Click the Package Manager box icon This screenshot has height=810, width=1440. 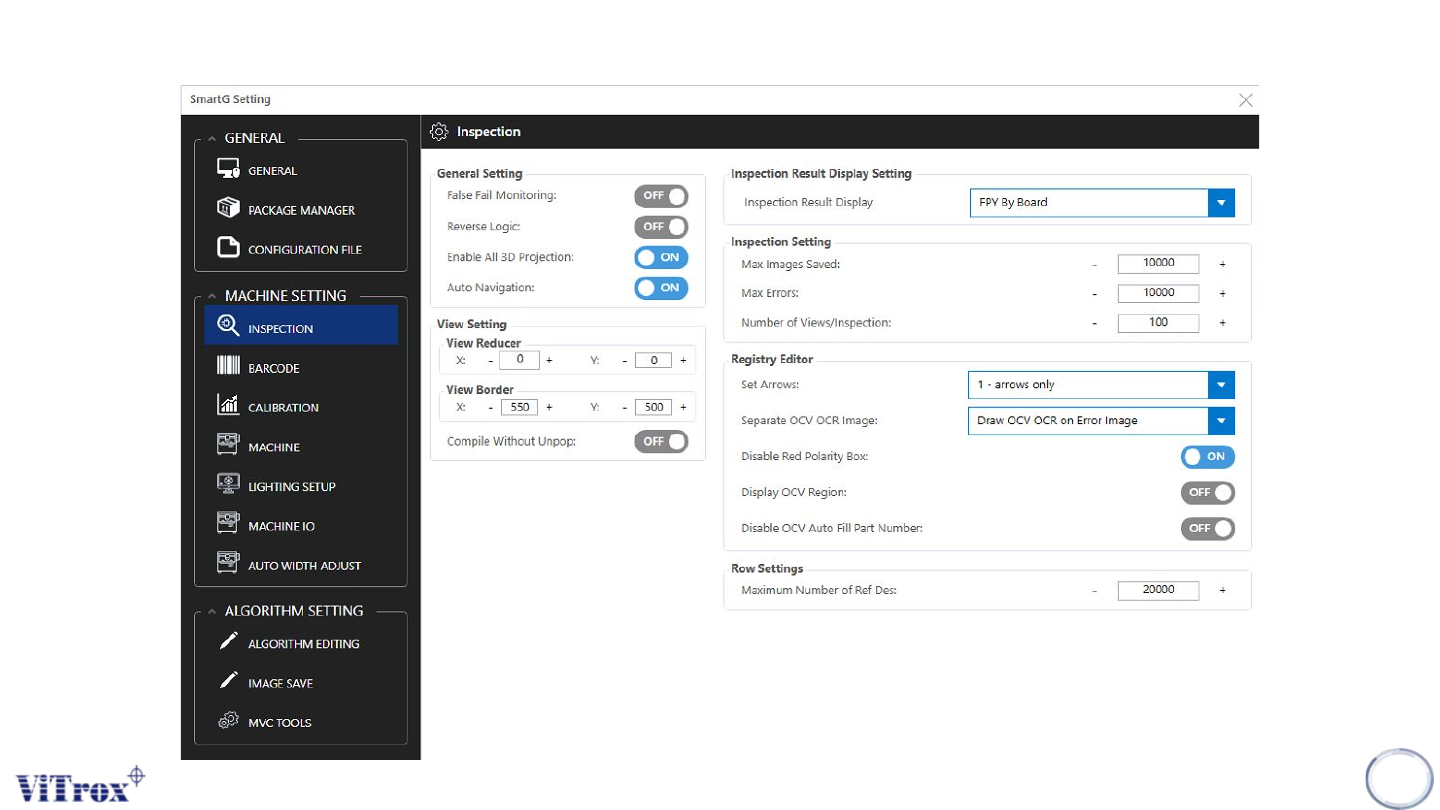(228, 209)
